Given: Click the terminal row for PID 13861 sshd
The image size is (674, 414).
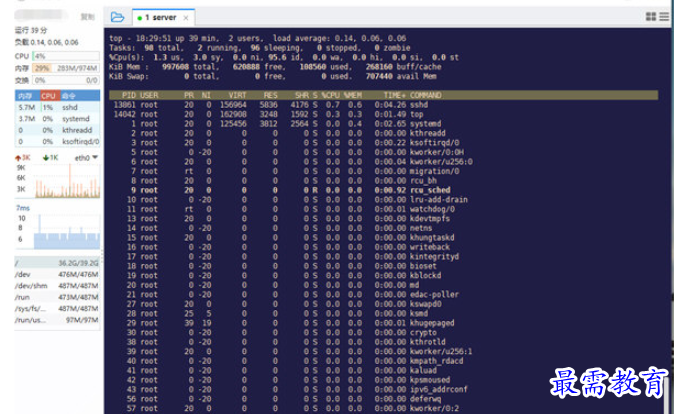Looking at the screenshot, I should point(271,105).
